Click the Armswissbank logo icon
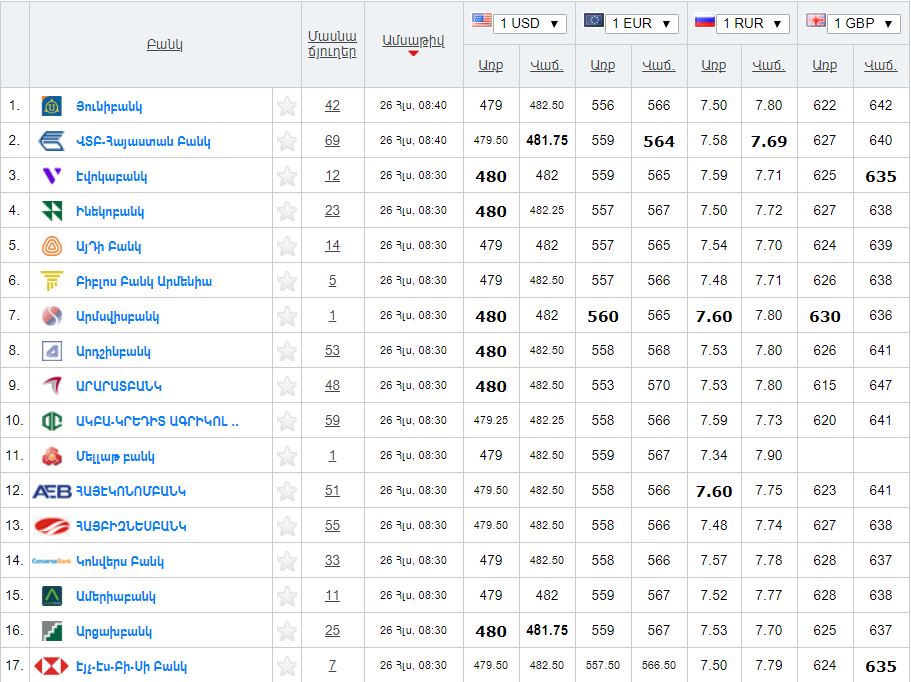 point(52,316)
